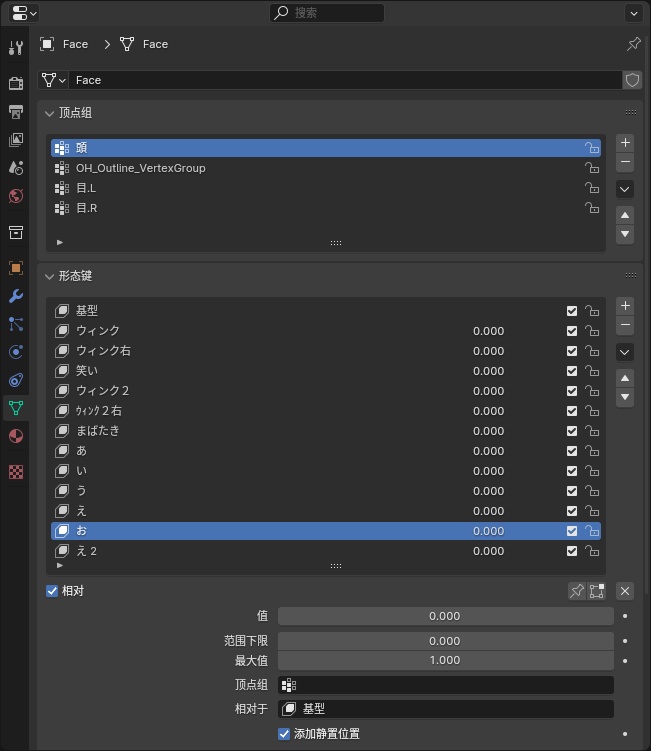Open the Render properties tab
The width and height of the screenshot is (651, 751).
pyautogui.click(x=16, y=83)
